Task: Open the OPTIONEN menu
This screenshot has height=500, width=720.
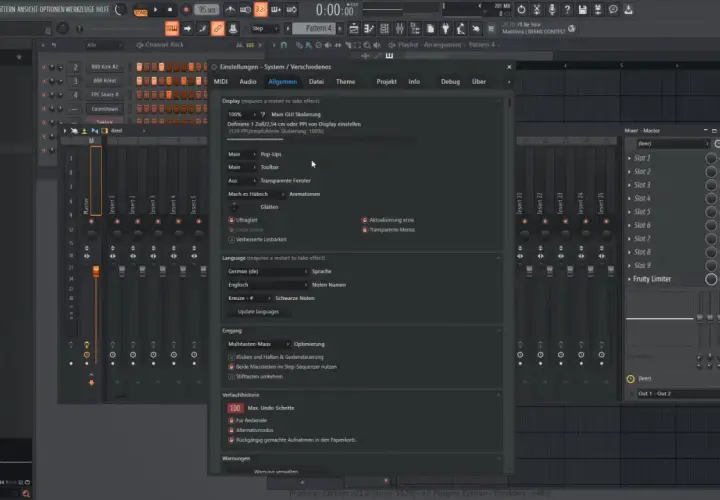Action: click(52, 9)
